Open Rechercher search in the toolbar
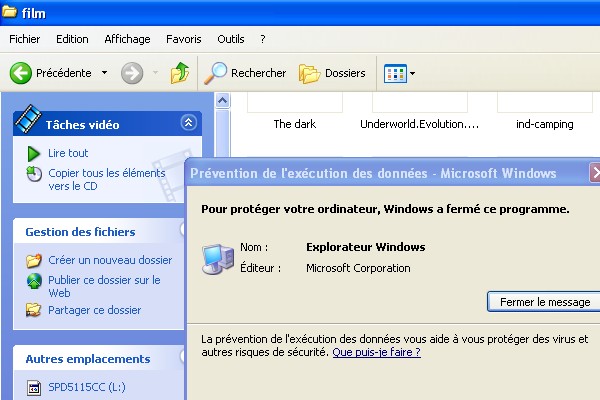 click(245, 73)
